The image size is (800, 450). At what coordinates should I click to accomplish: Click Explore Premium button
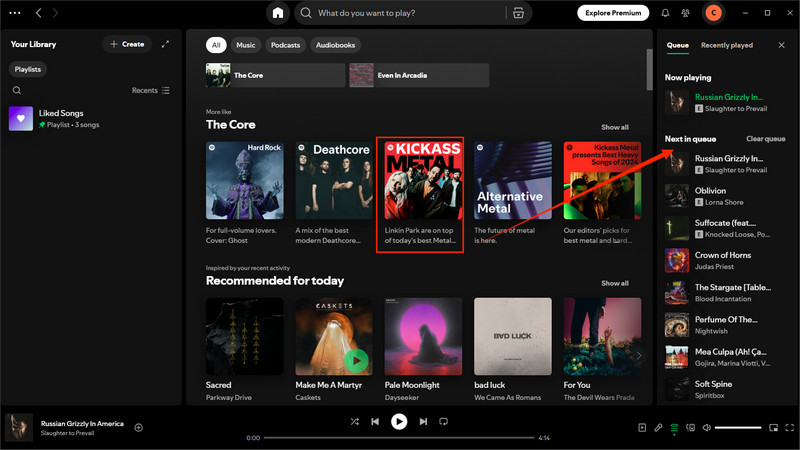tap(613, 13)
